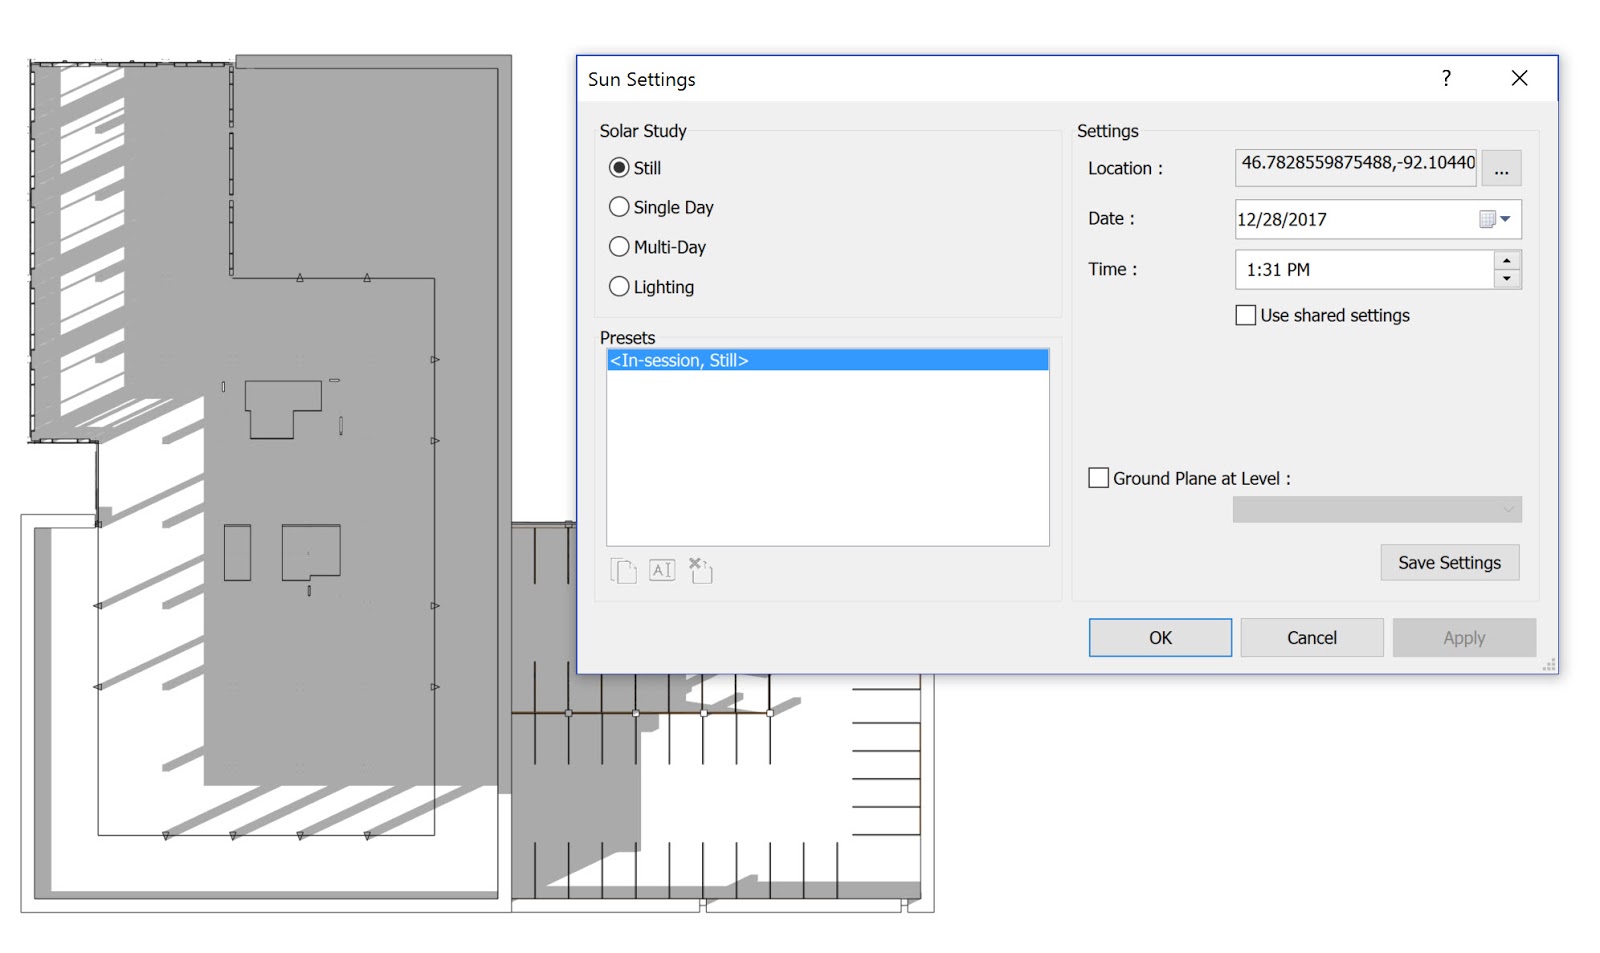The width and height of the screenshot is (1600, 953).
Task: Select the Still solar study option
Action: click(x=619, y=168)
